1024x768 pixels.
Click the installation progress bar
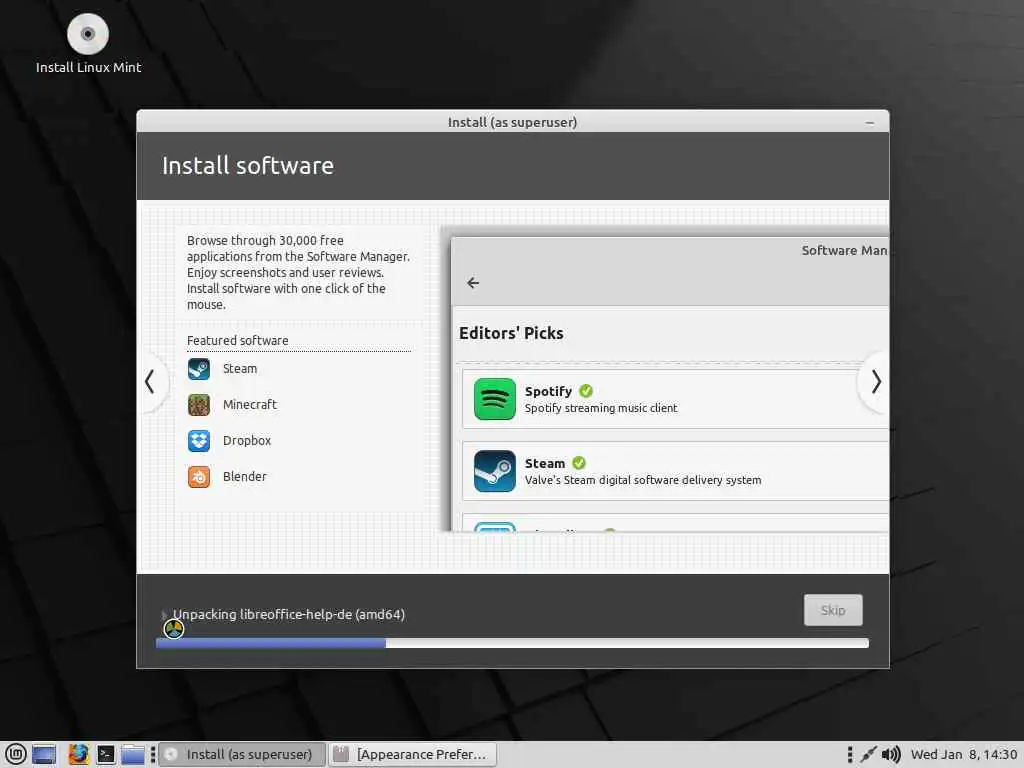(512, 643)
